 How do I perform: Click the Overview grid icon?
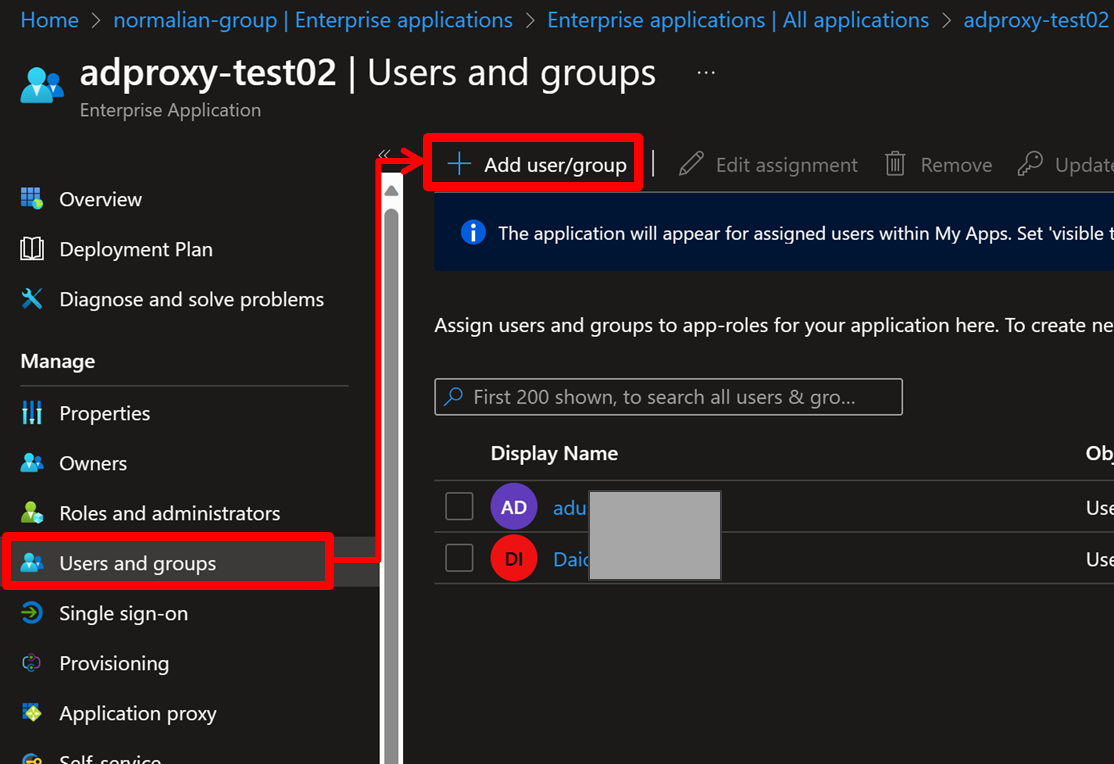click(31, 199)
